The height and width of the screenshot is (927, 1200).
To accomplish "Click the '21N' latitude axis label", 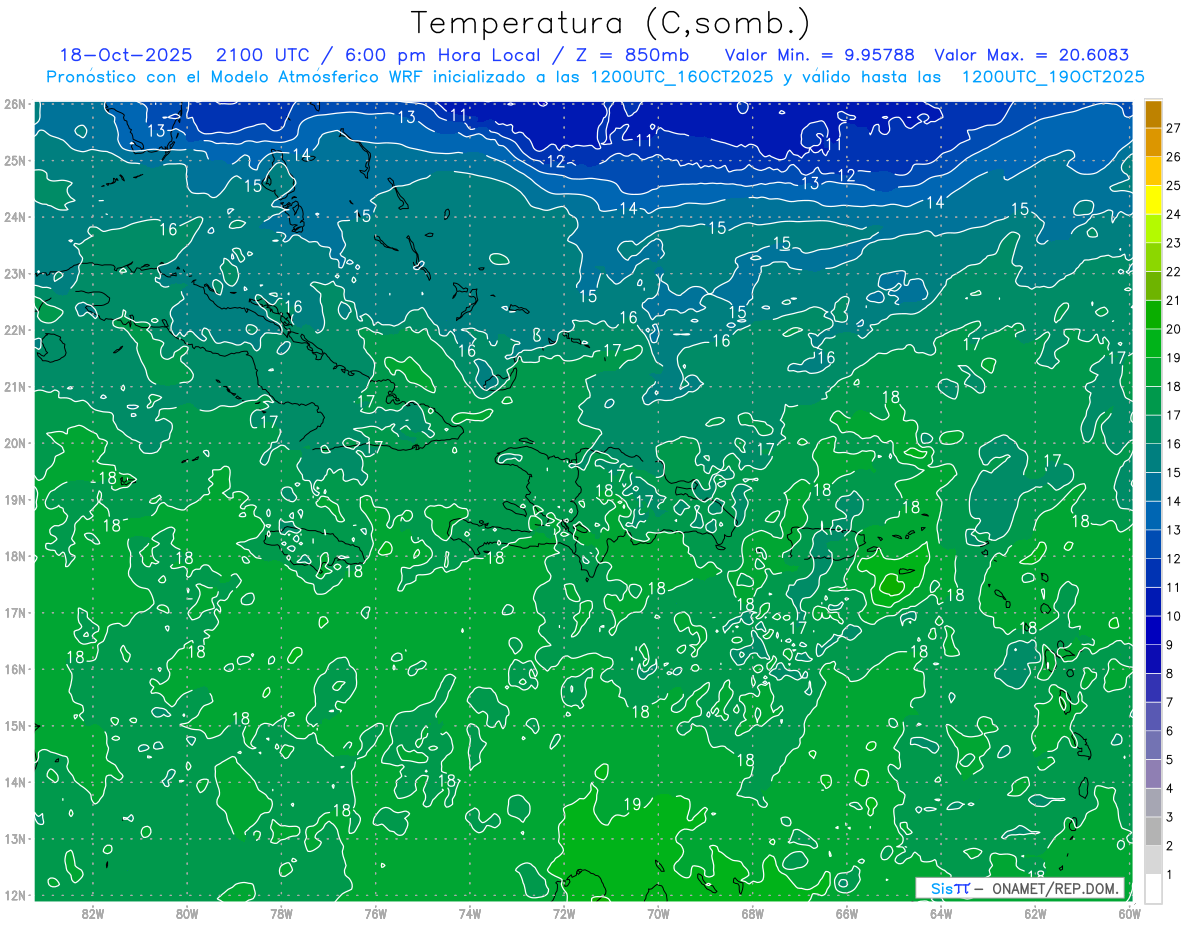I will click(x=14, y=387).
